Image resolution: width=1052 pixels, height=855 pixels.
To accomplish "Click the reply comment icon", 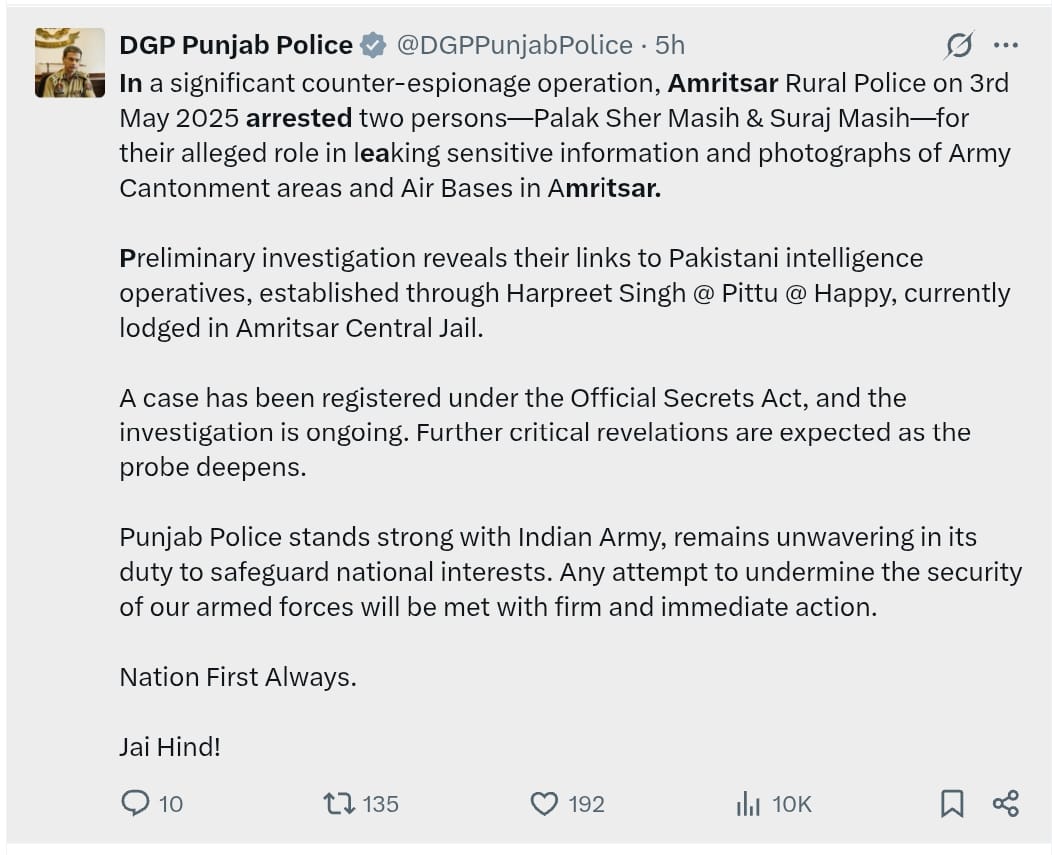I will coord(135,803).
